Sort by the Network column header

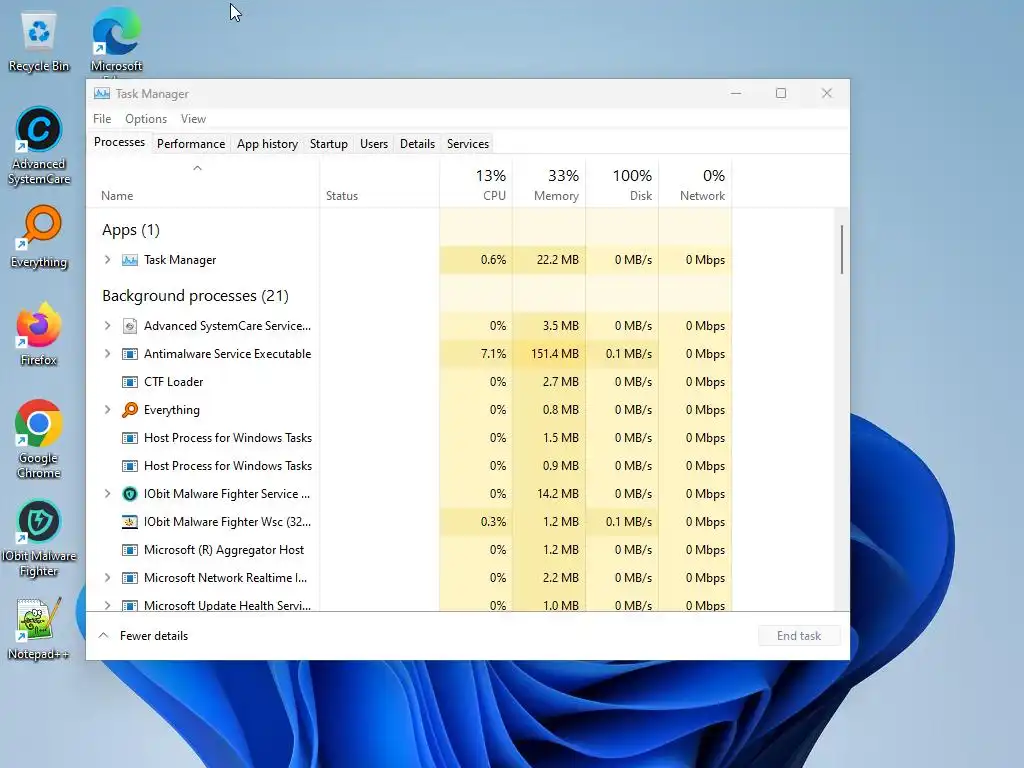click(696, 185)
